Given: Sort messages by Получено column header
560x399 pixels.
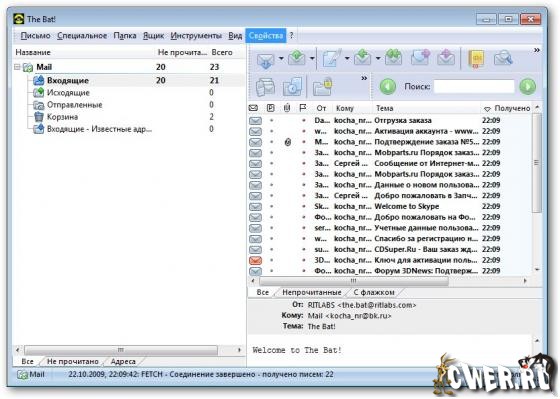Looking at the screenshot, I should (x=507, y=108).
